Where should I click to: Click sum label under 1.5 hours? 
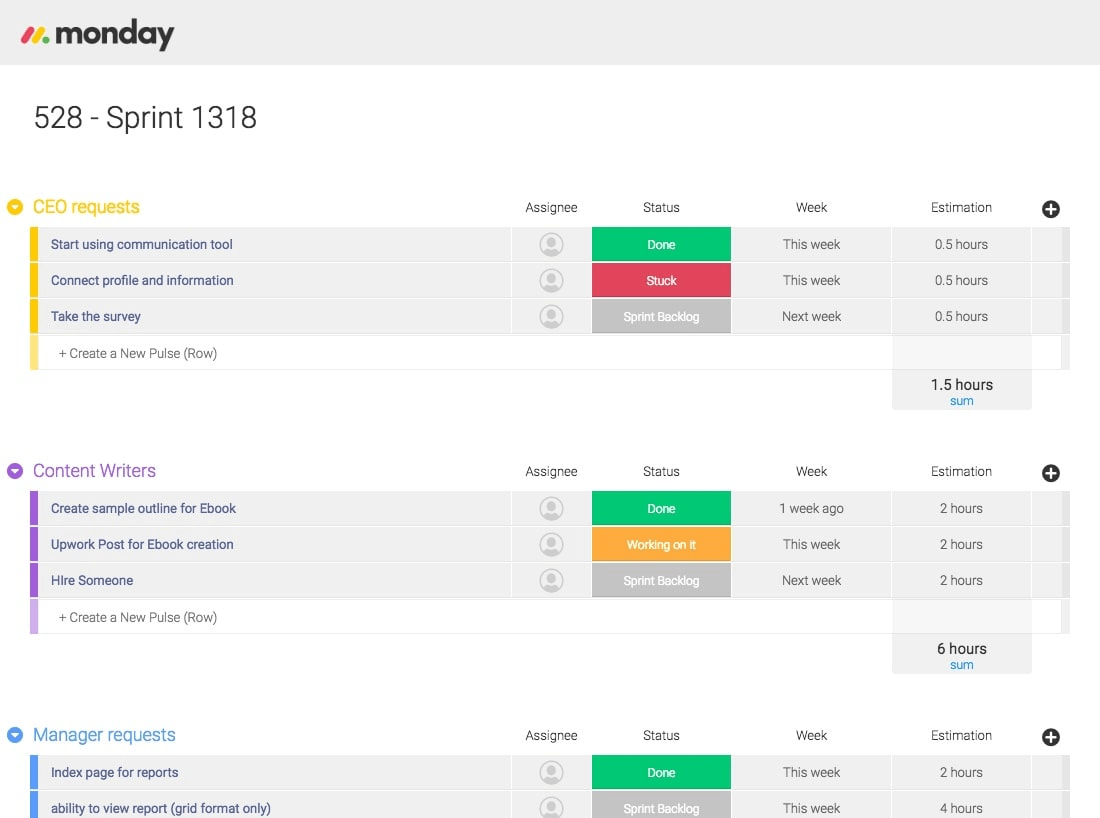coord(961,401)
